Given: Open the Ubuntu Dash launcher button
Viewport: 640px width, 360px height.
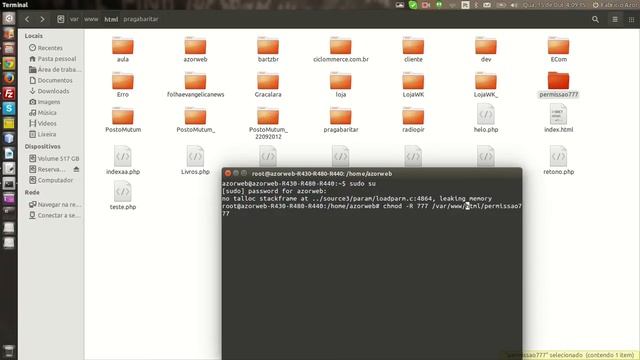Looking at the screenshot, I should coord(9,18).
